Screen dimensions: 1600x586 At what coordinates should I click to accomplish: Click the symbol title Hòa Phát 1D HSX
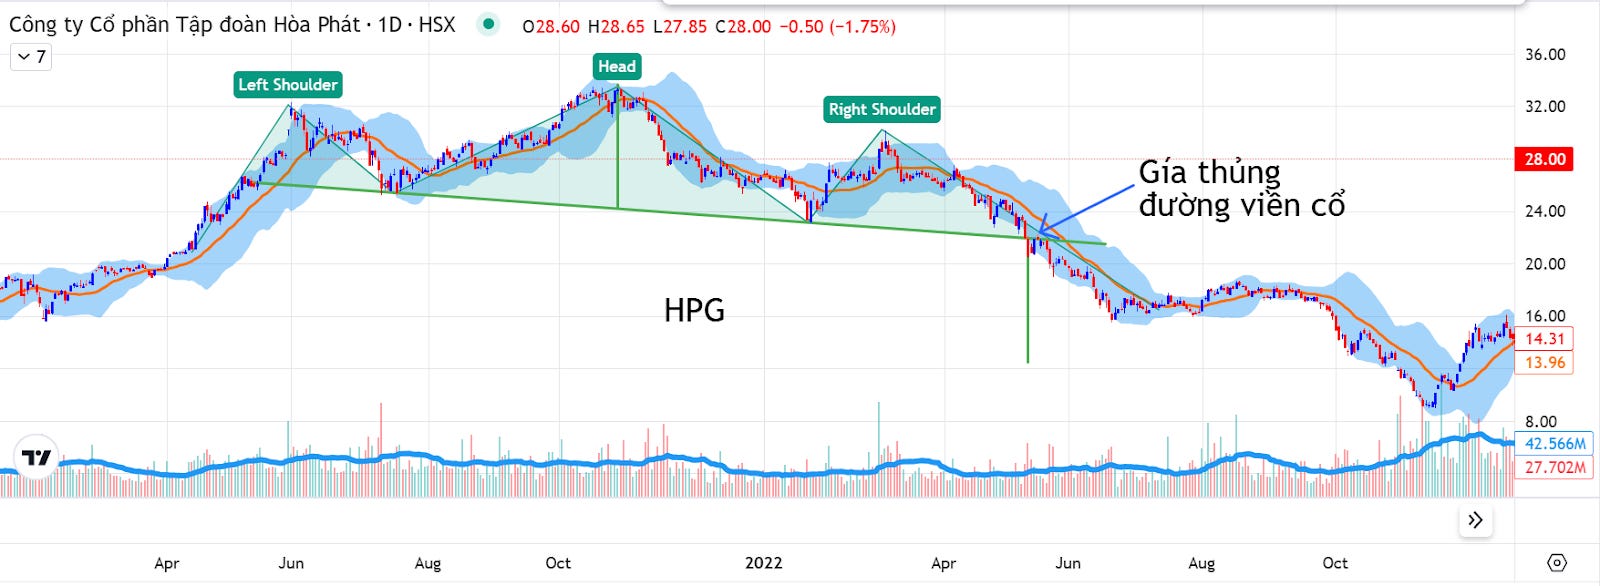(232, 25)
